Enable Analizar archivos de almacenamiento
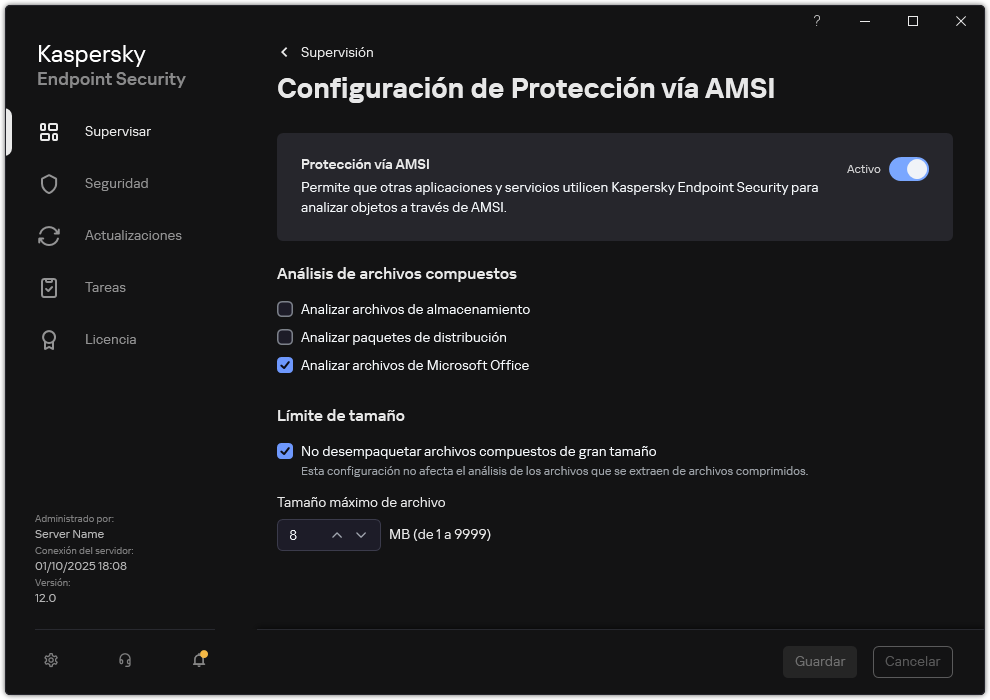990x700 pixels. tap(285, 309)
